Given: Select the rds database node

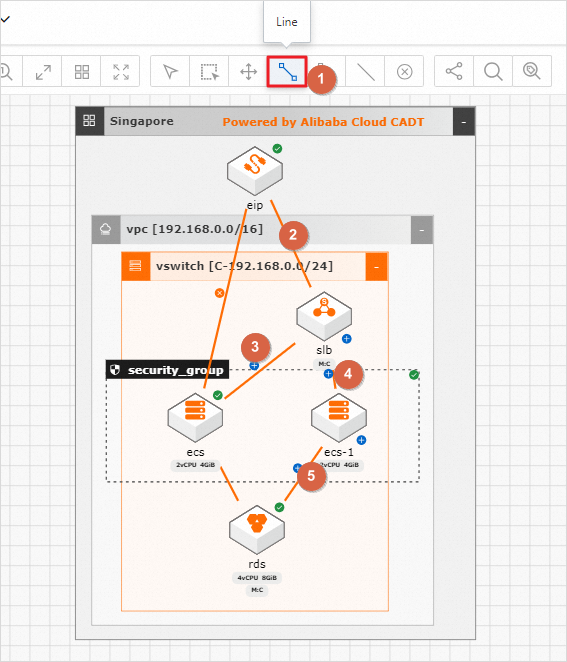Looking at the screenshot, I should (x=257, y=529).
